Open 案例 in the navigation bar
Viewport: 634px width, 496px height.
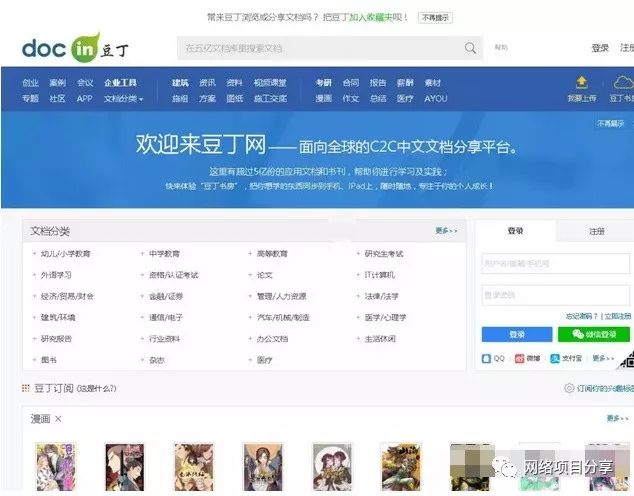click(x=57, y=83)
